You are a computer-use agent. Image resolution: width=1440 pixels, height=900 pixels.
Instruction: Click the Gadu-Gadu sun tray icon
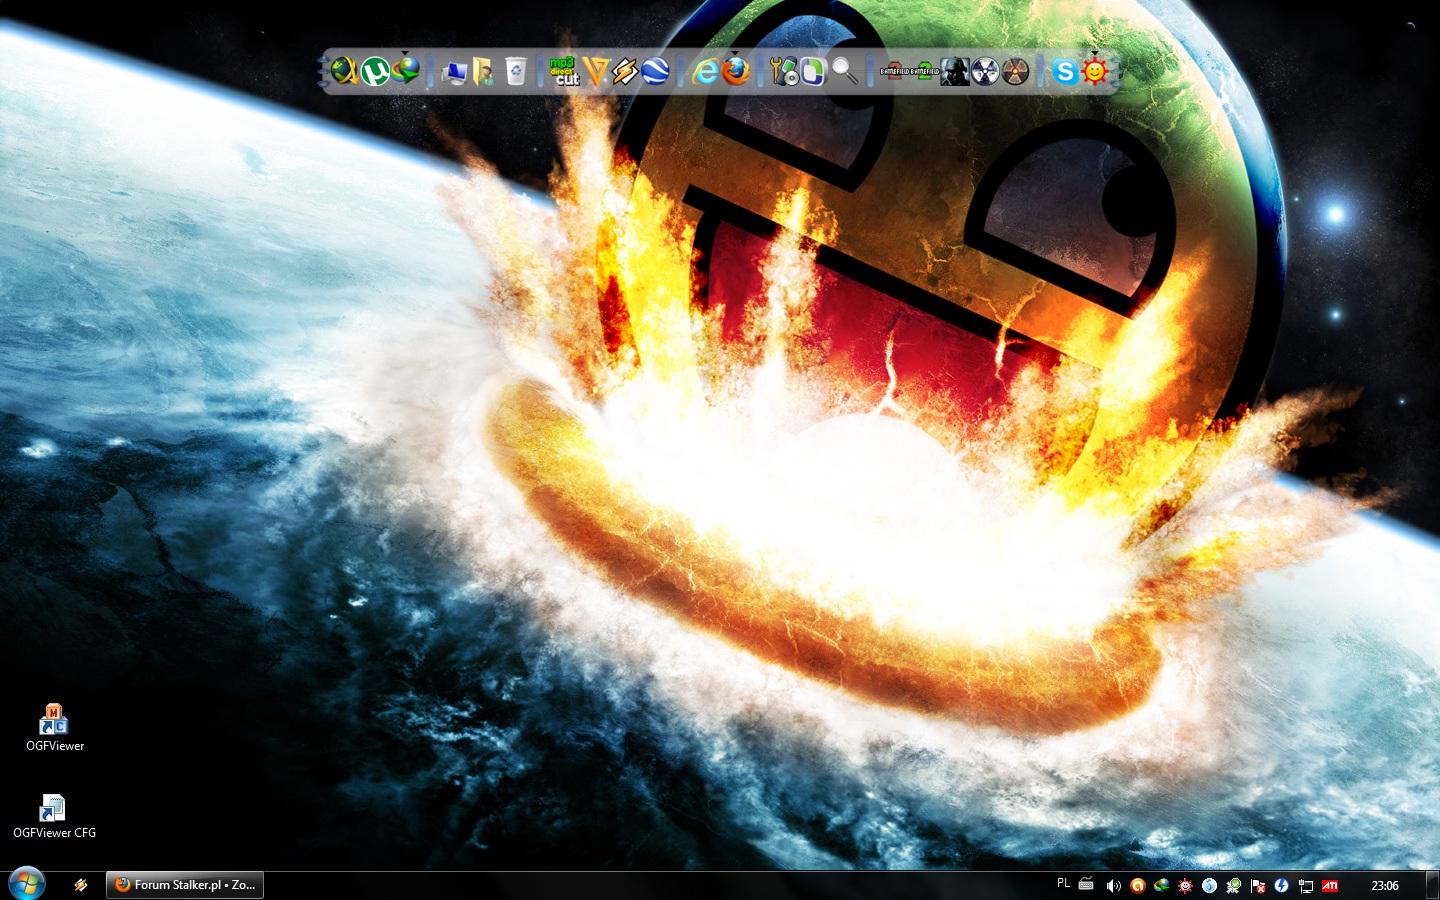click(x=1185, y=885)
